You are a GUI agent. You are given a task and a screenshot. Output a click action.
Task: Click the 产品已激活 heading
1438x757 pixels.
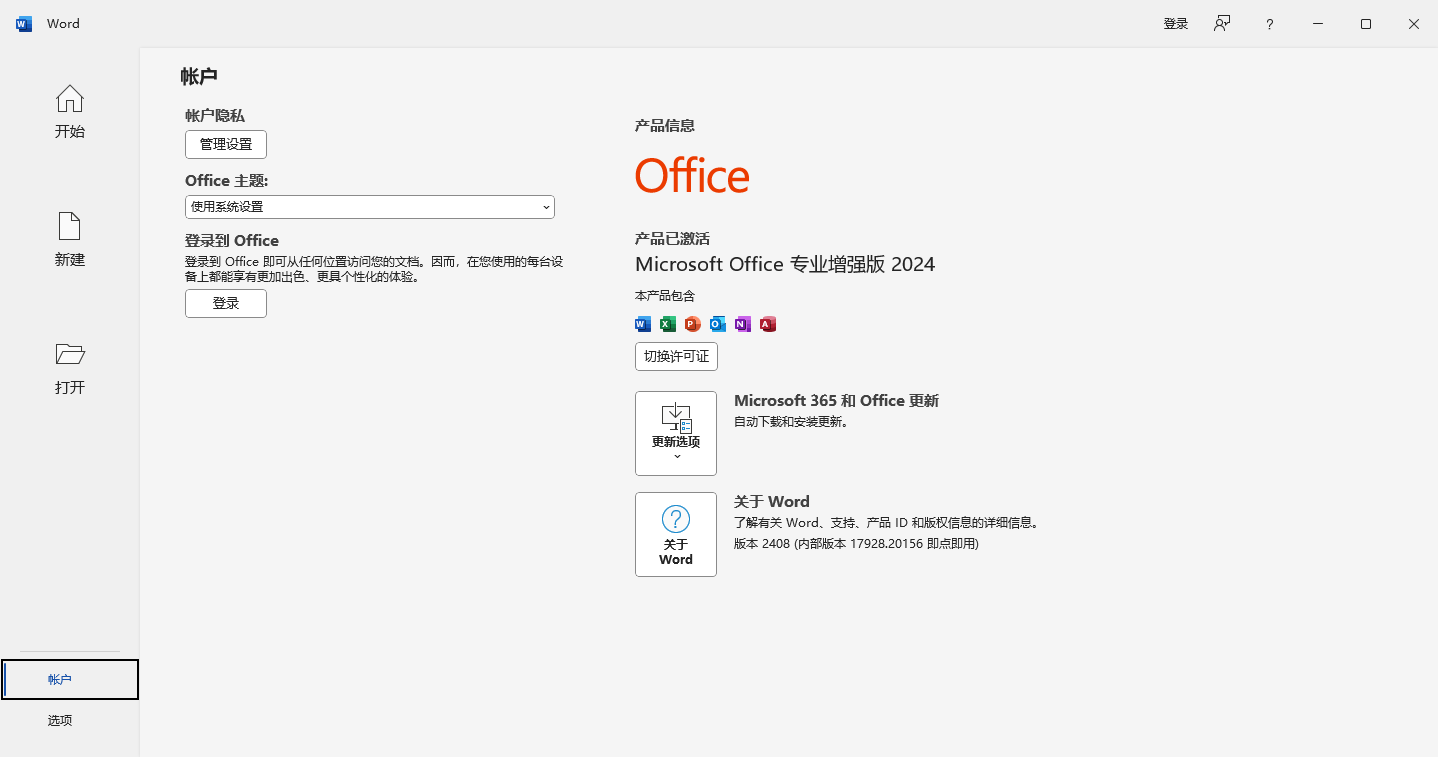[x=672, y=239]
